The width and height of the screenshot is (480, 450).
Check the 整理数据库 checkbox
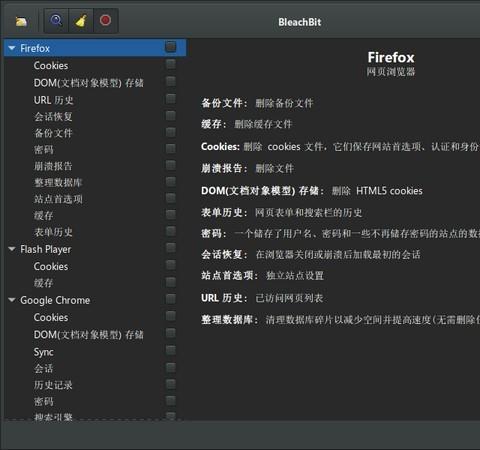tap(171, 182)
